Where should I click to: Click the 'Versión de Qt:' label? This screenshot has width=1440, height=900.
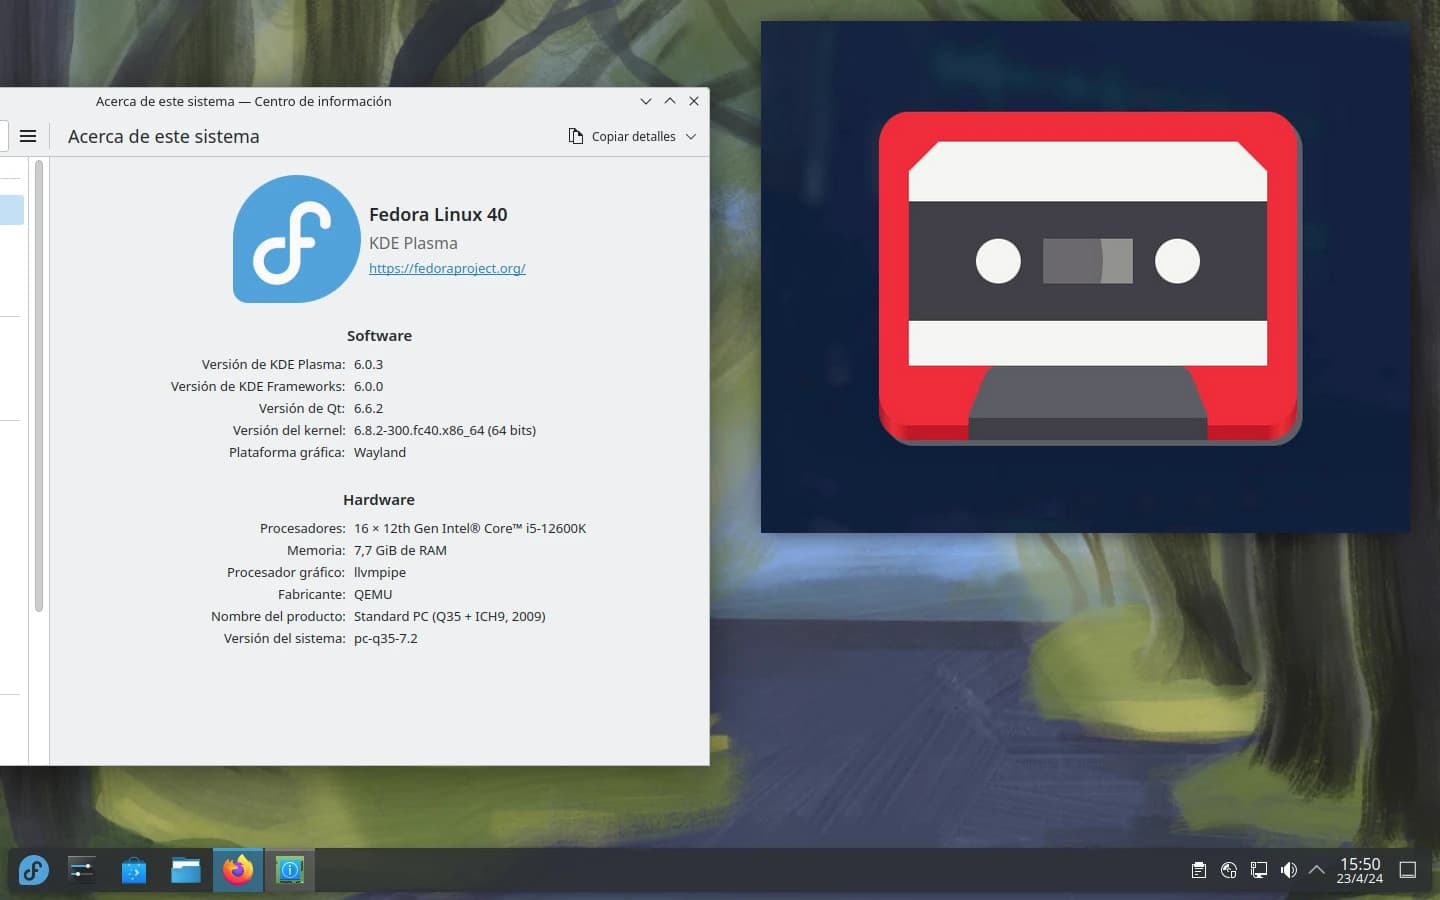[302, 408]
